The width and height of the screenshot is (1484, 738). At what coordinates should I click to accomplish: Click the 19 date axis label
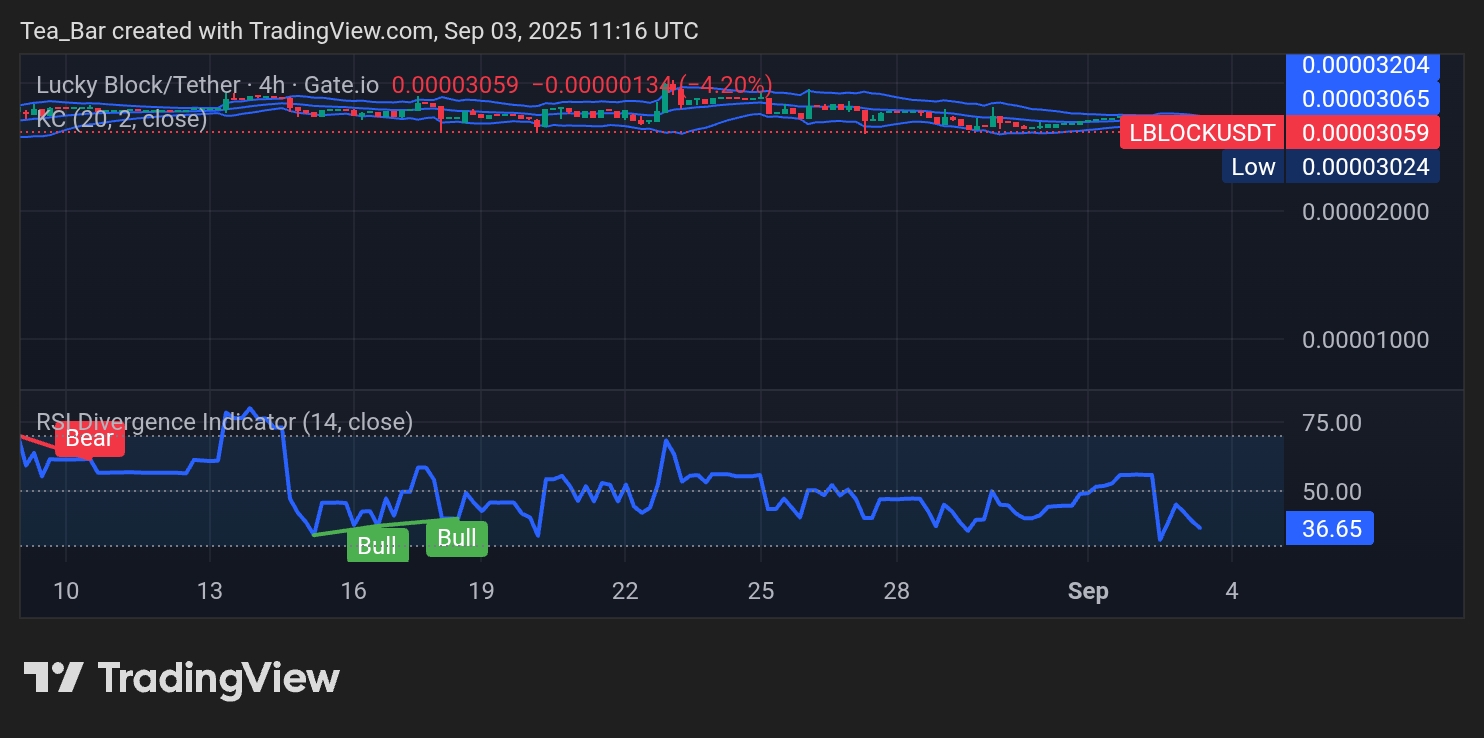pos(481,591)
